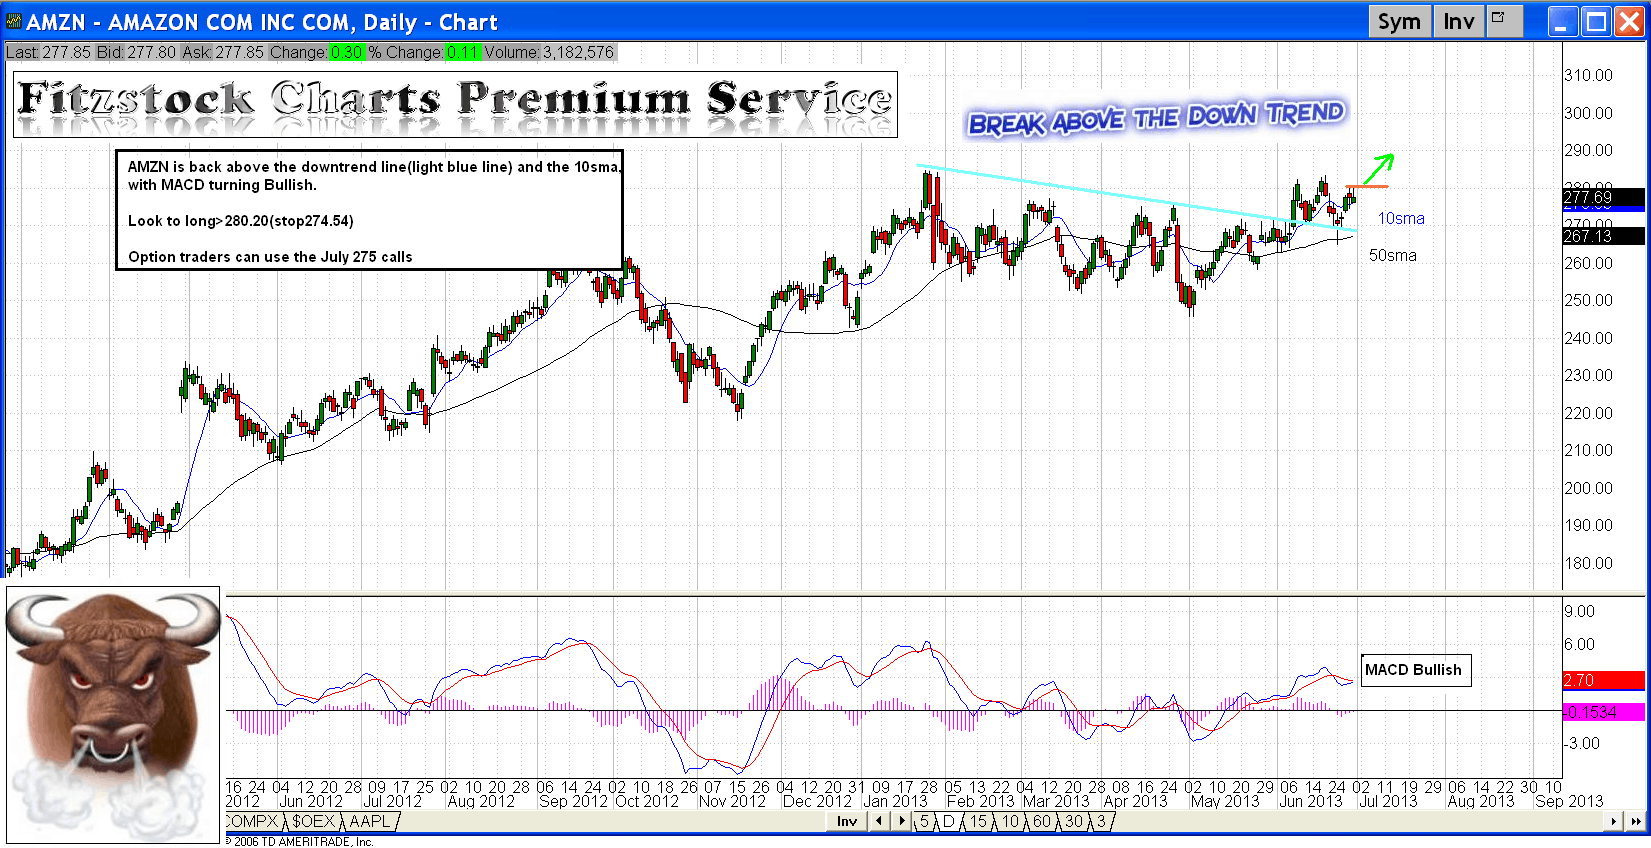Image resolution: width=1651 pixels, height=848 pixels.
Task: Switch to the COMPX symbol tab
Action: (253, 821)
